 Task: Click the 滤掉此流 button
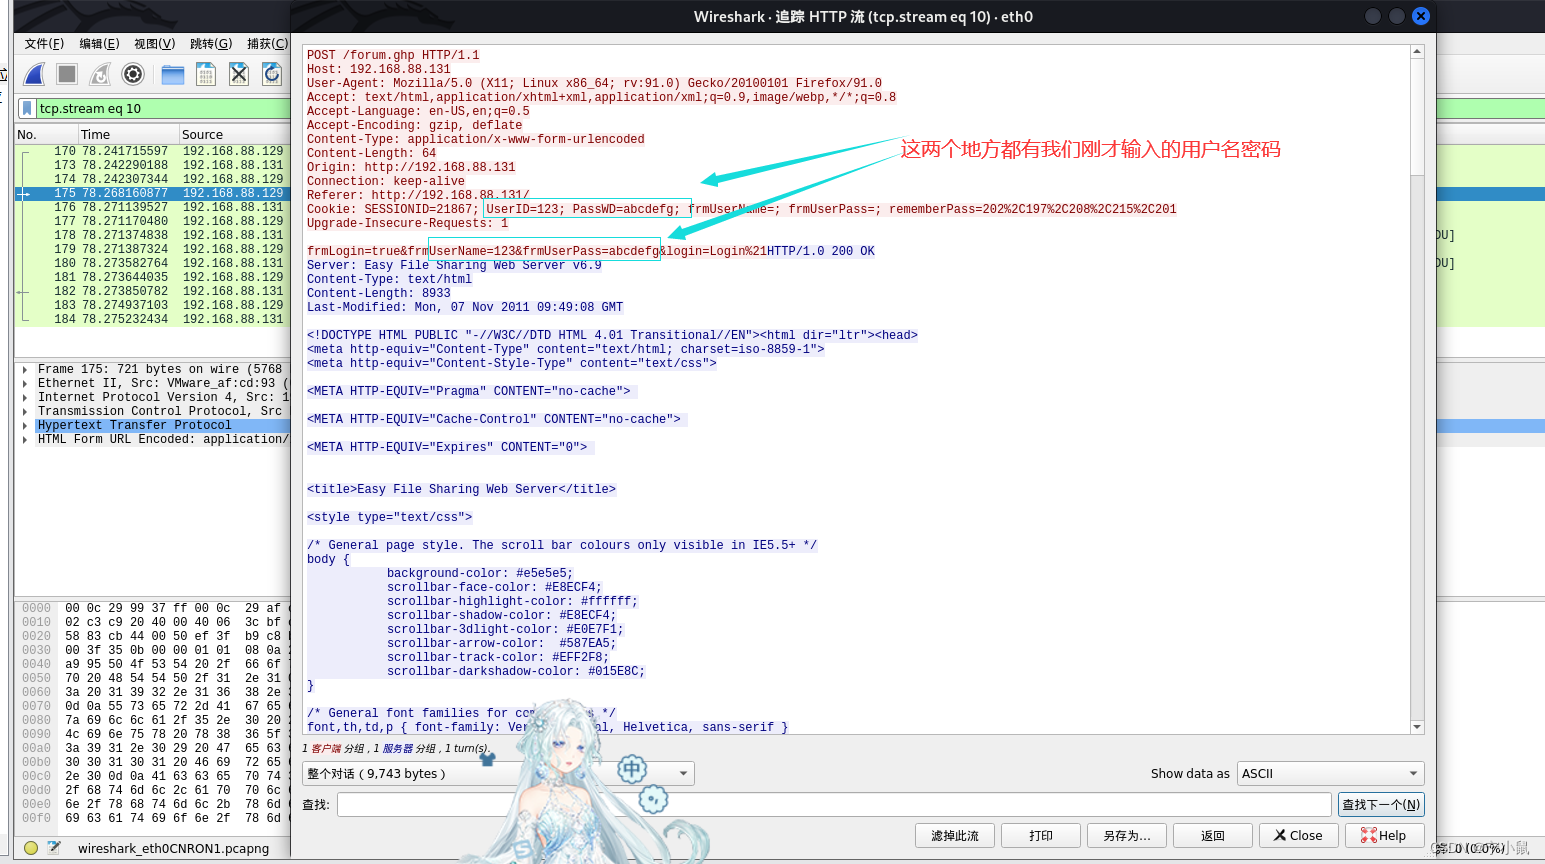point(955,835)
